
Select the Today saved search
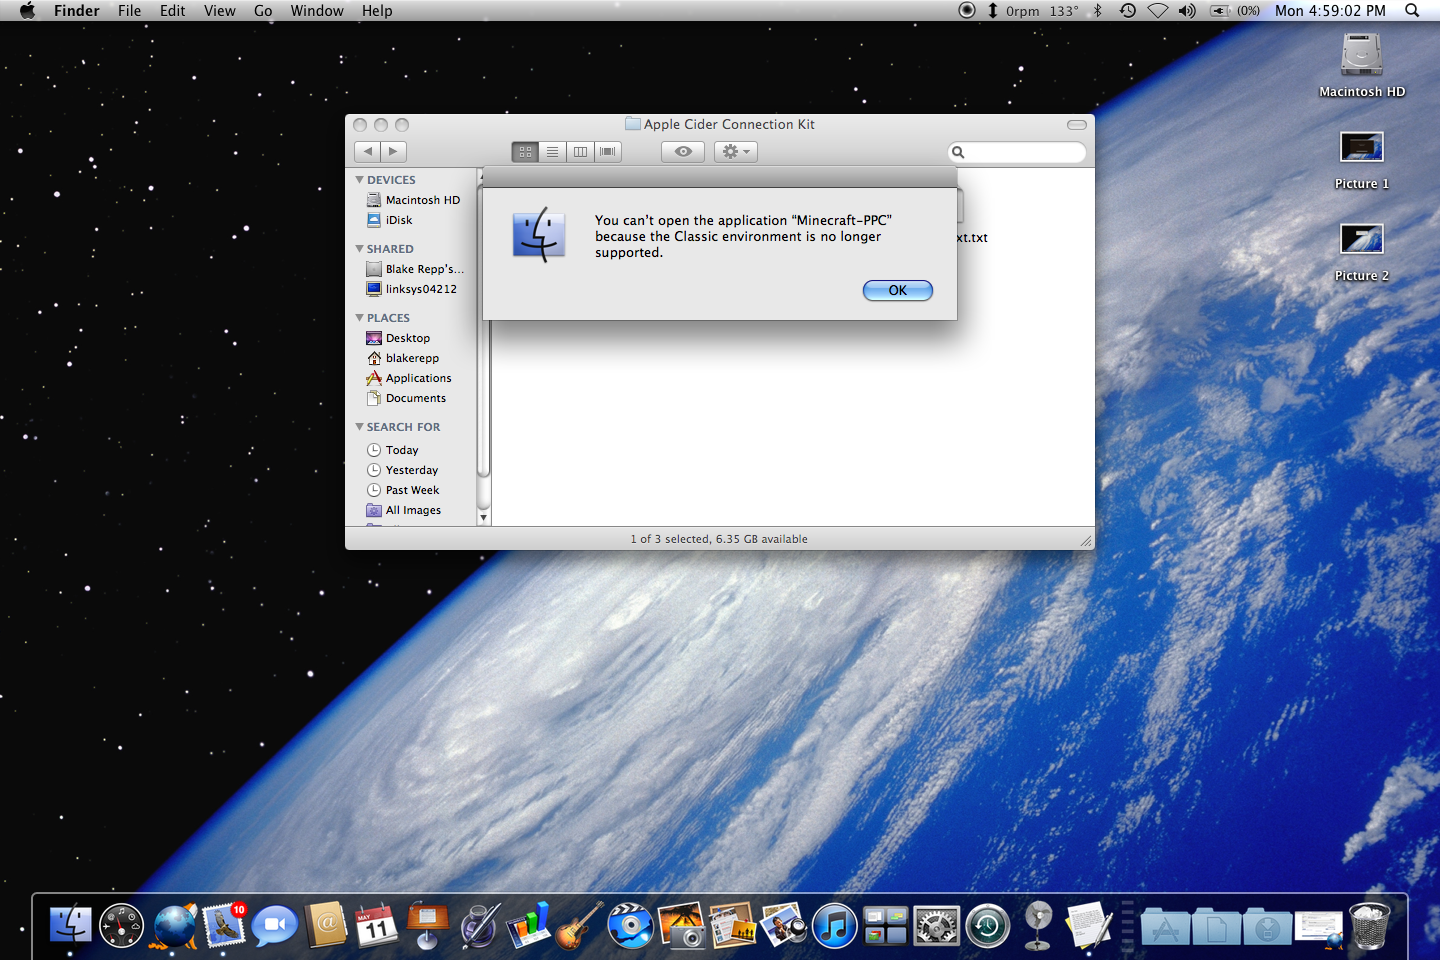click(392, 450)
